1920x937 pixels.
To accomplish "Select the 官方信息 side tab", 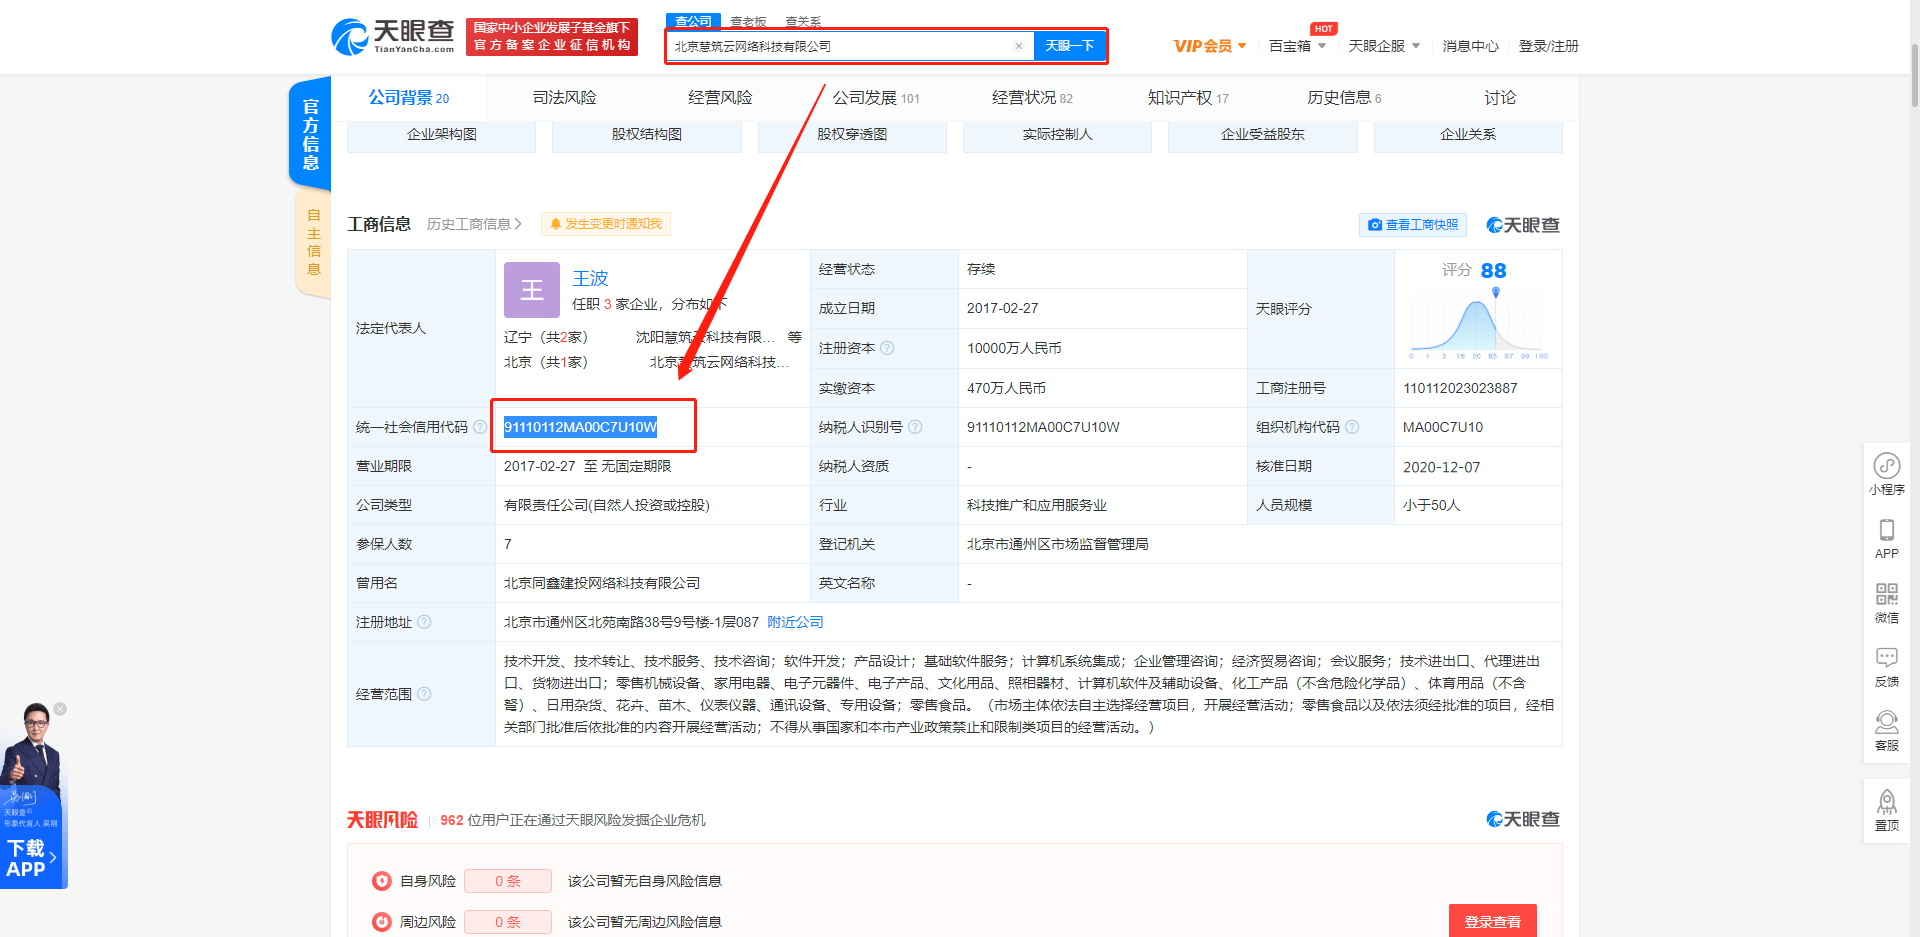I will tap(311, 134).
